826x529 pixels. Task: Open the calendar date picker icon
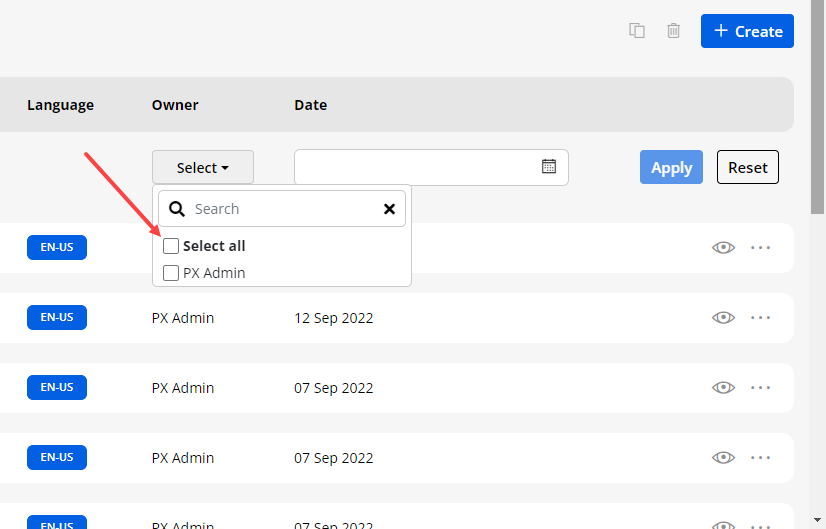tap(549, 167)
